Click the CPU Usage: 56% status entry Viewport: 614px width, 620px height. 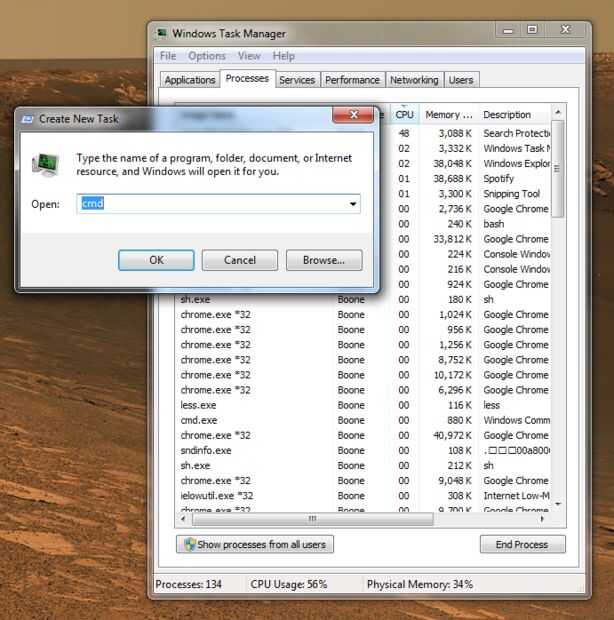coord(289,584)
